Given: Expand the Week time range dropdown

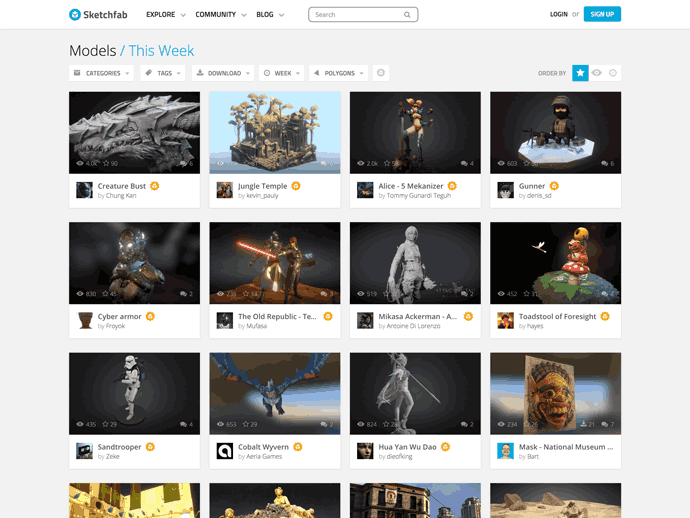Looking at the screenshot, I should click(282, 73).
